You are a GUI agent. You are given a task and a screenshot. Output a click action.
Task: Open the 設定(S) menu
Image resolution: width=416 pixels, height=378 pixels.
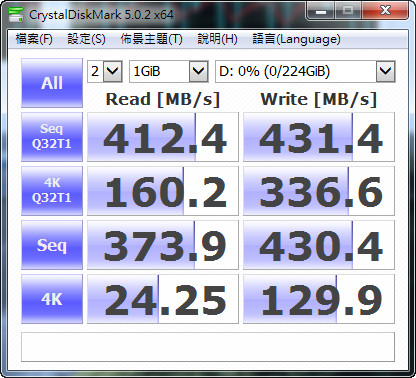pos(86,39)
